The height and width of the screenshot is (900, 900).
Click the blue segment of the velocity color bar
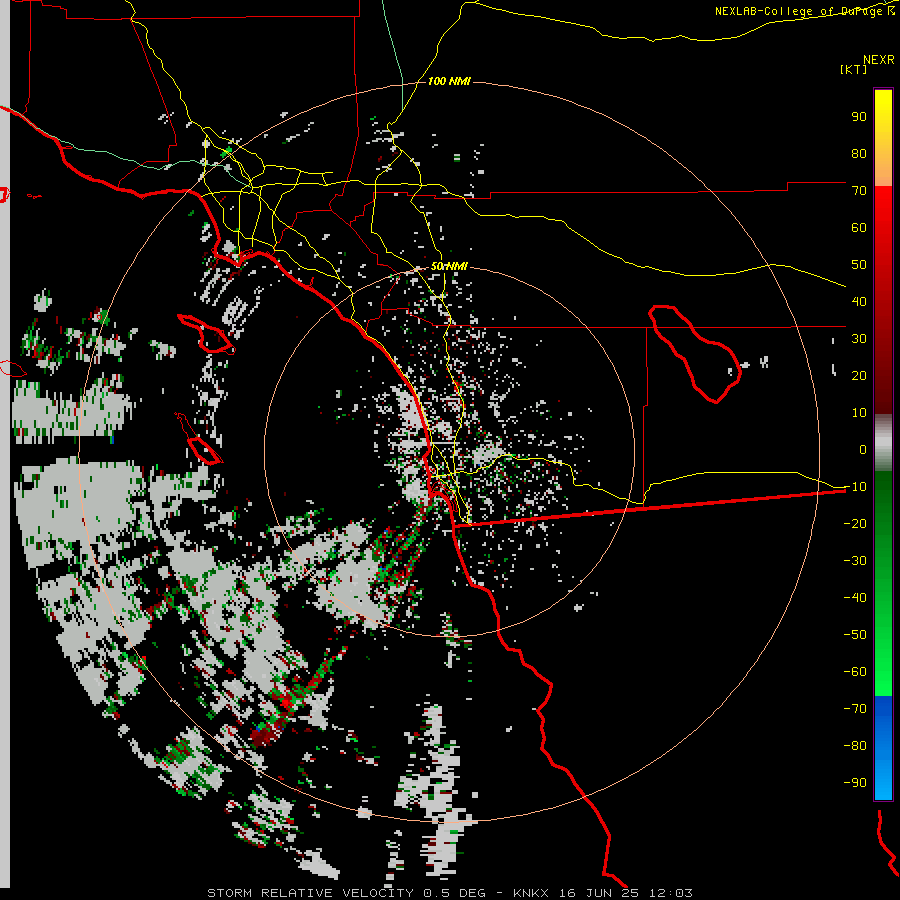883,747
